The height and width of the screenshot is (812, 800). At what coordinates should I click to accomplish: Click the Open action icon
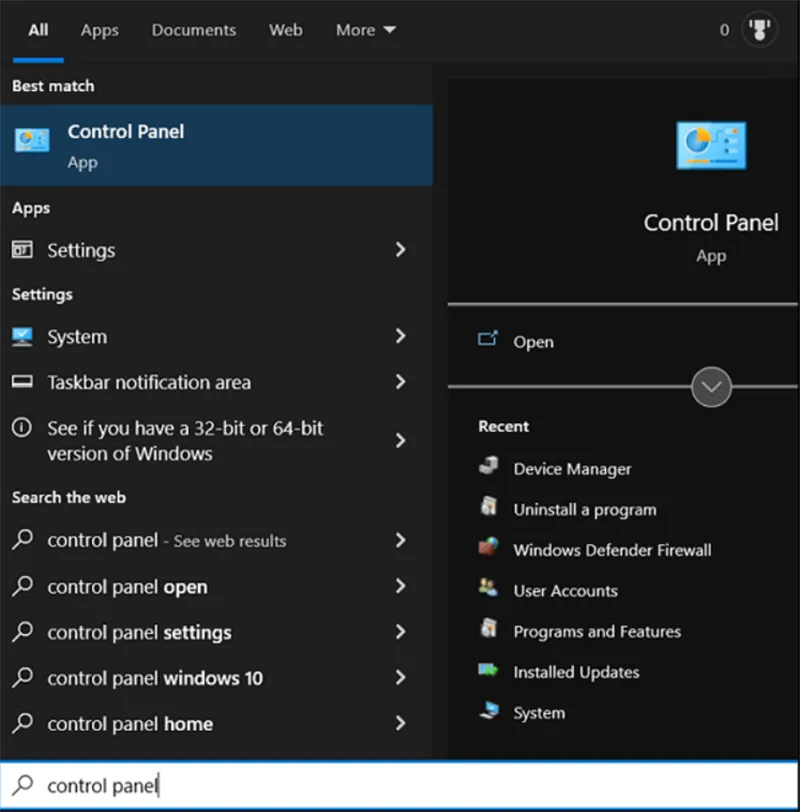click(x=488, y=339)
